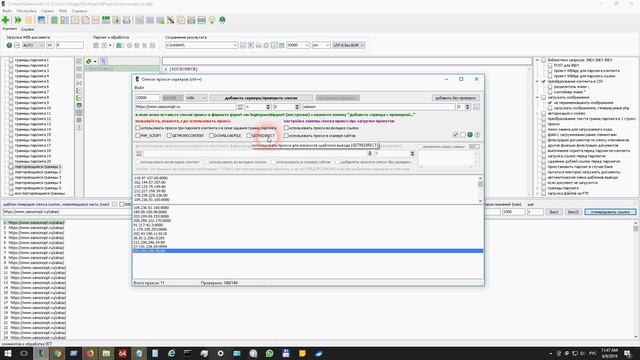Open Firefox from the taskbar
The image size is (640, 360).
pyautogui.click(x=90, y=353)
